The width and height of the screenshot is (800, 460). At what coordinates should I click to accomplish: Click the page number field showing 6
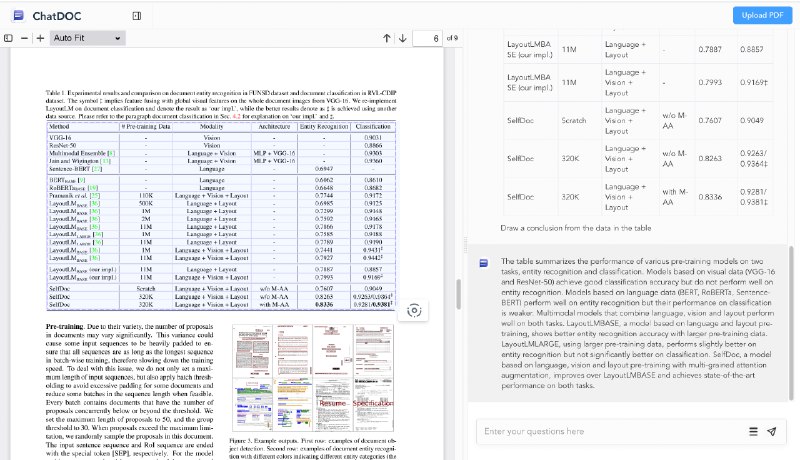(427, 38)
